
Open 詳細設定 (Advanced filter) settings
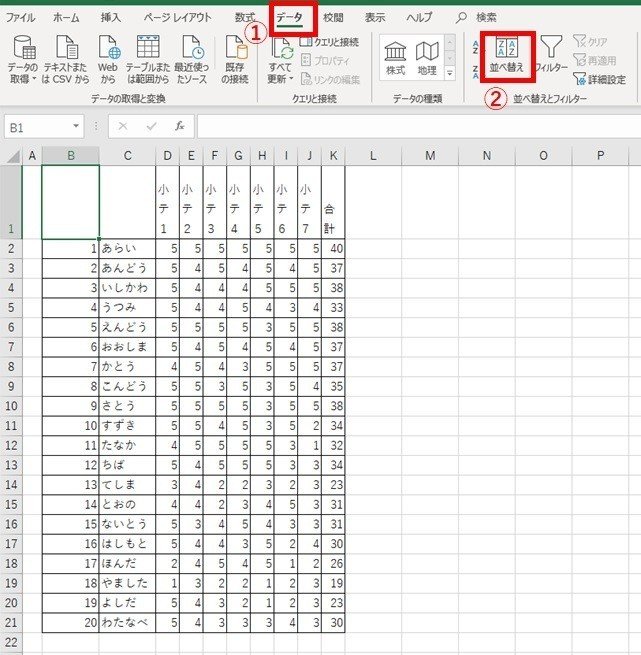(600, 79)
